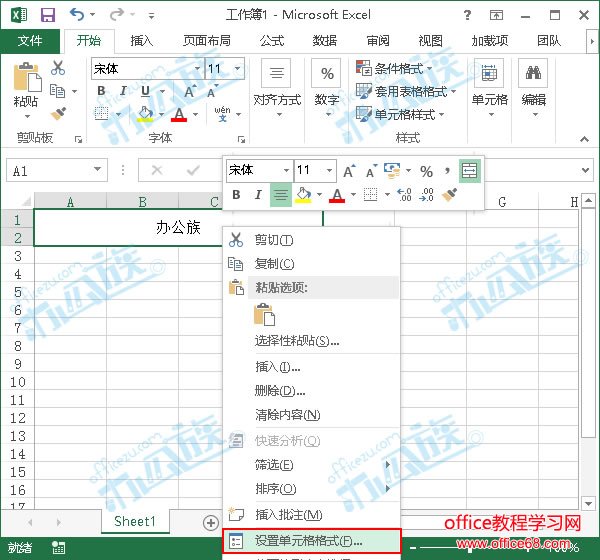Save the workbook with the floppy icon
Image resolution: width=600 pixels, height=560 pixels.
(x=48, y=15)
